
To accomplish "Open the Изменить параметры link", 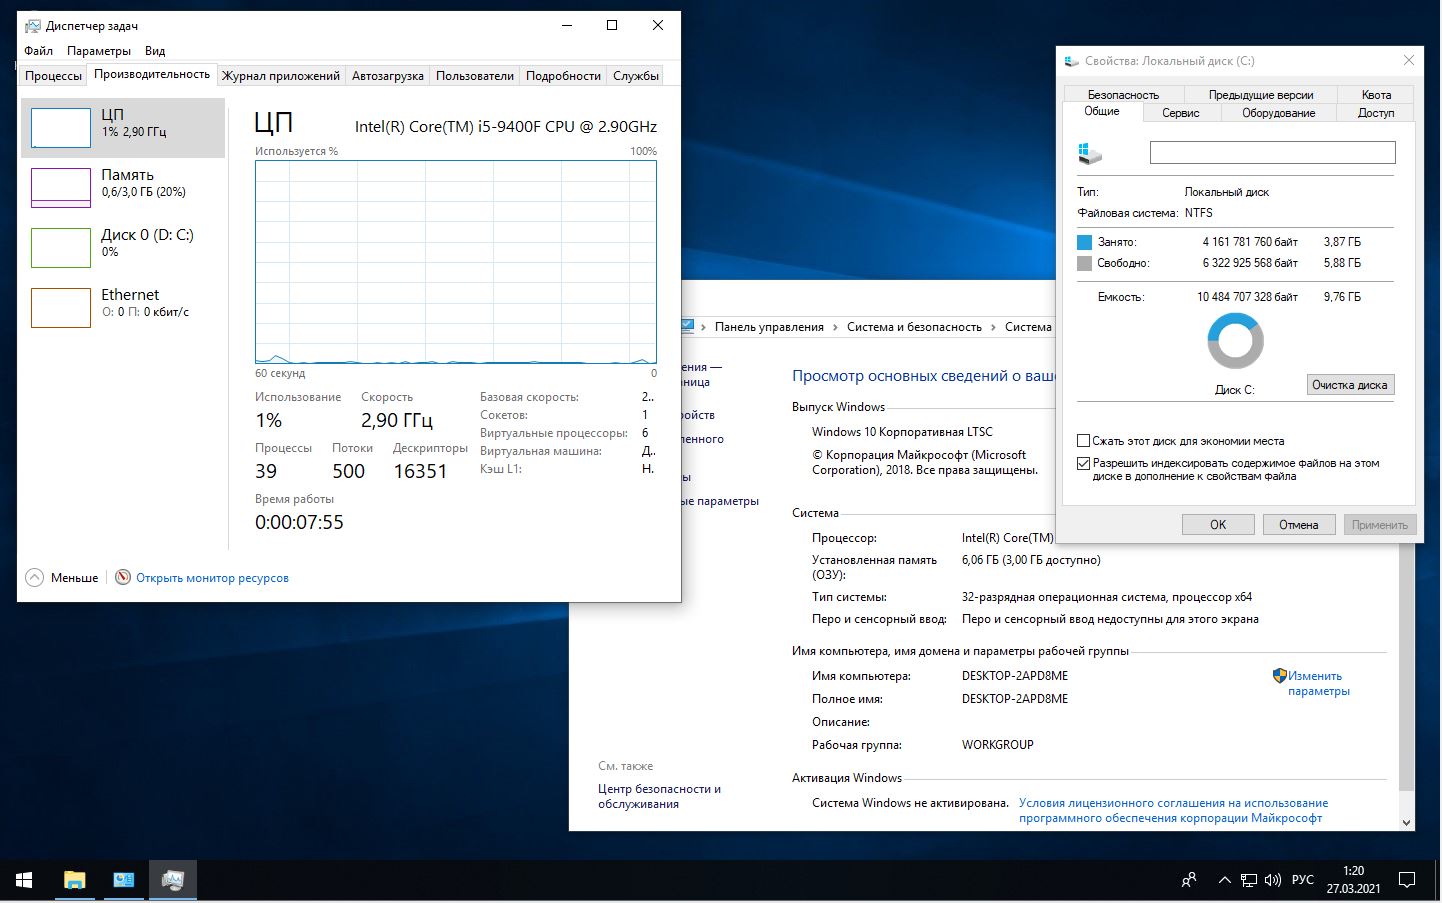I will [x=1318, y=683].
